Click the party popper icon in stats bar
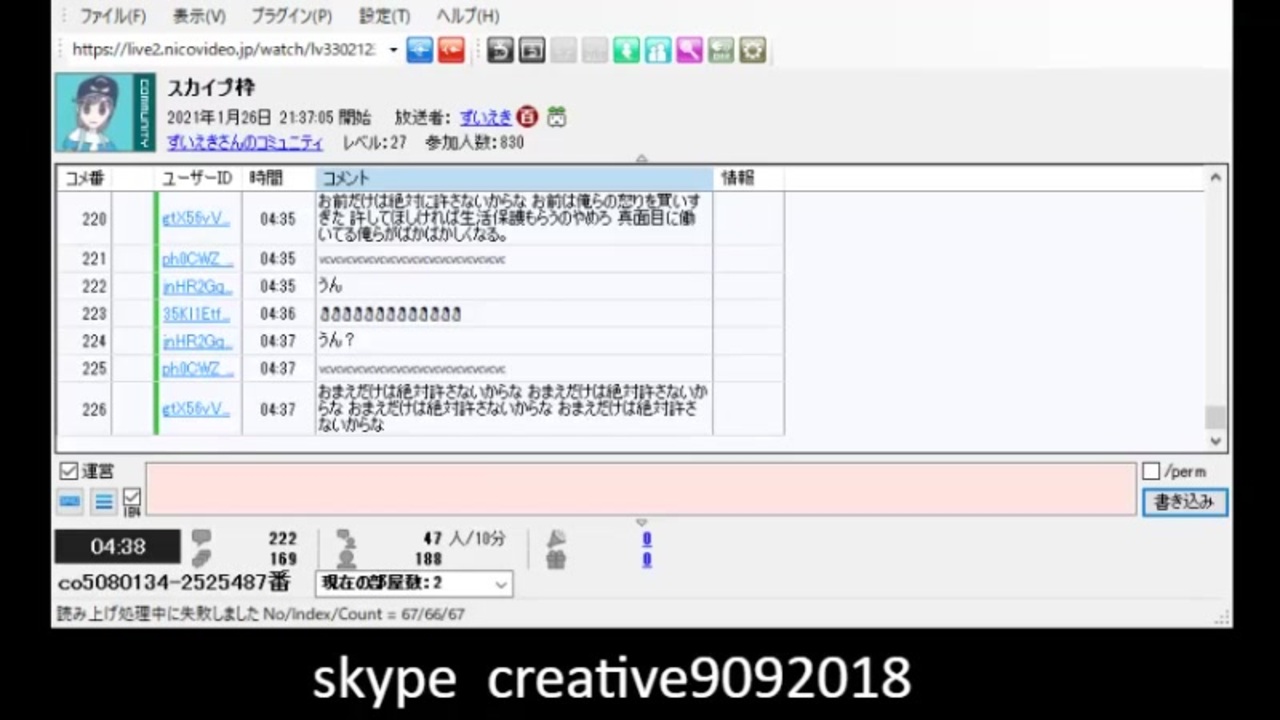Screen dimensions: 1280x720 pyautogui.click(x=556, y=538)
